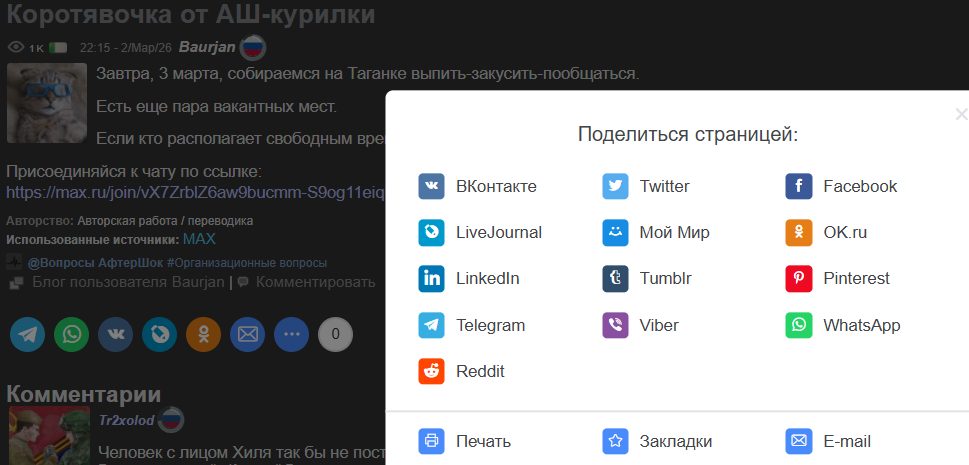Select Мой Мир sharing option
Viewport: 969px width, 465px height.
click(x=655, y=233)
